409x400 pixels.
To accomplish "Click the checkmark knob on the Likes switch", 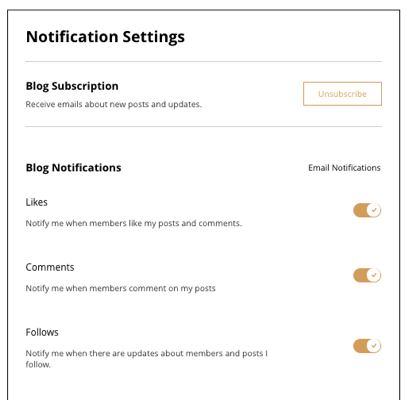I will 374,210.
